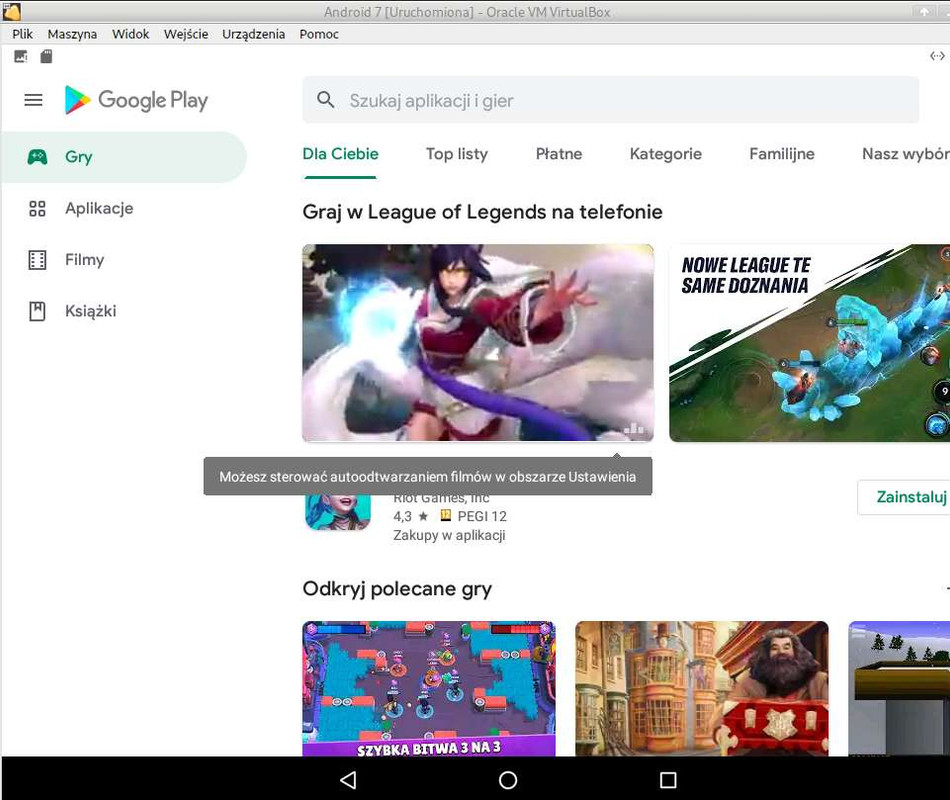This screenshot has width=950, height=800.
Task: Open the hamburger navigation menu
Action: pyautogui.click(x=33, y=100)
